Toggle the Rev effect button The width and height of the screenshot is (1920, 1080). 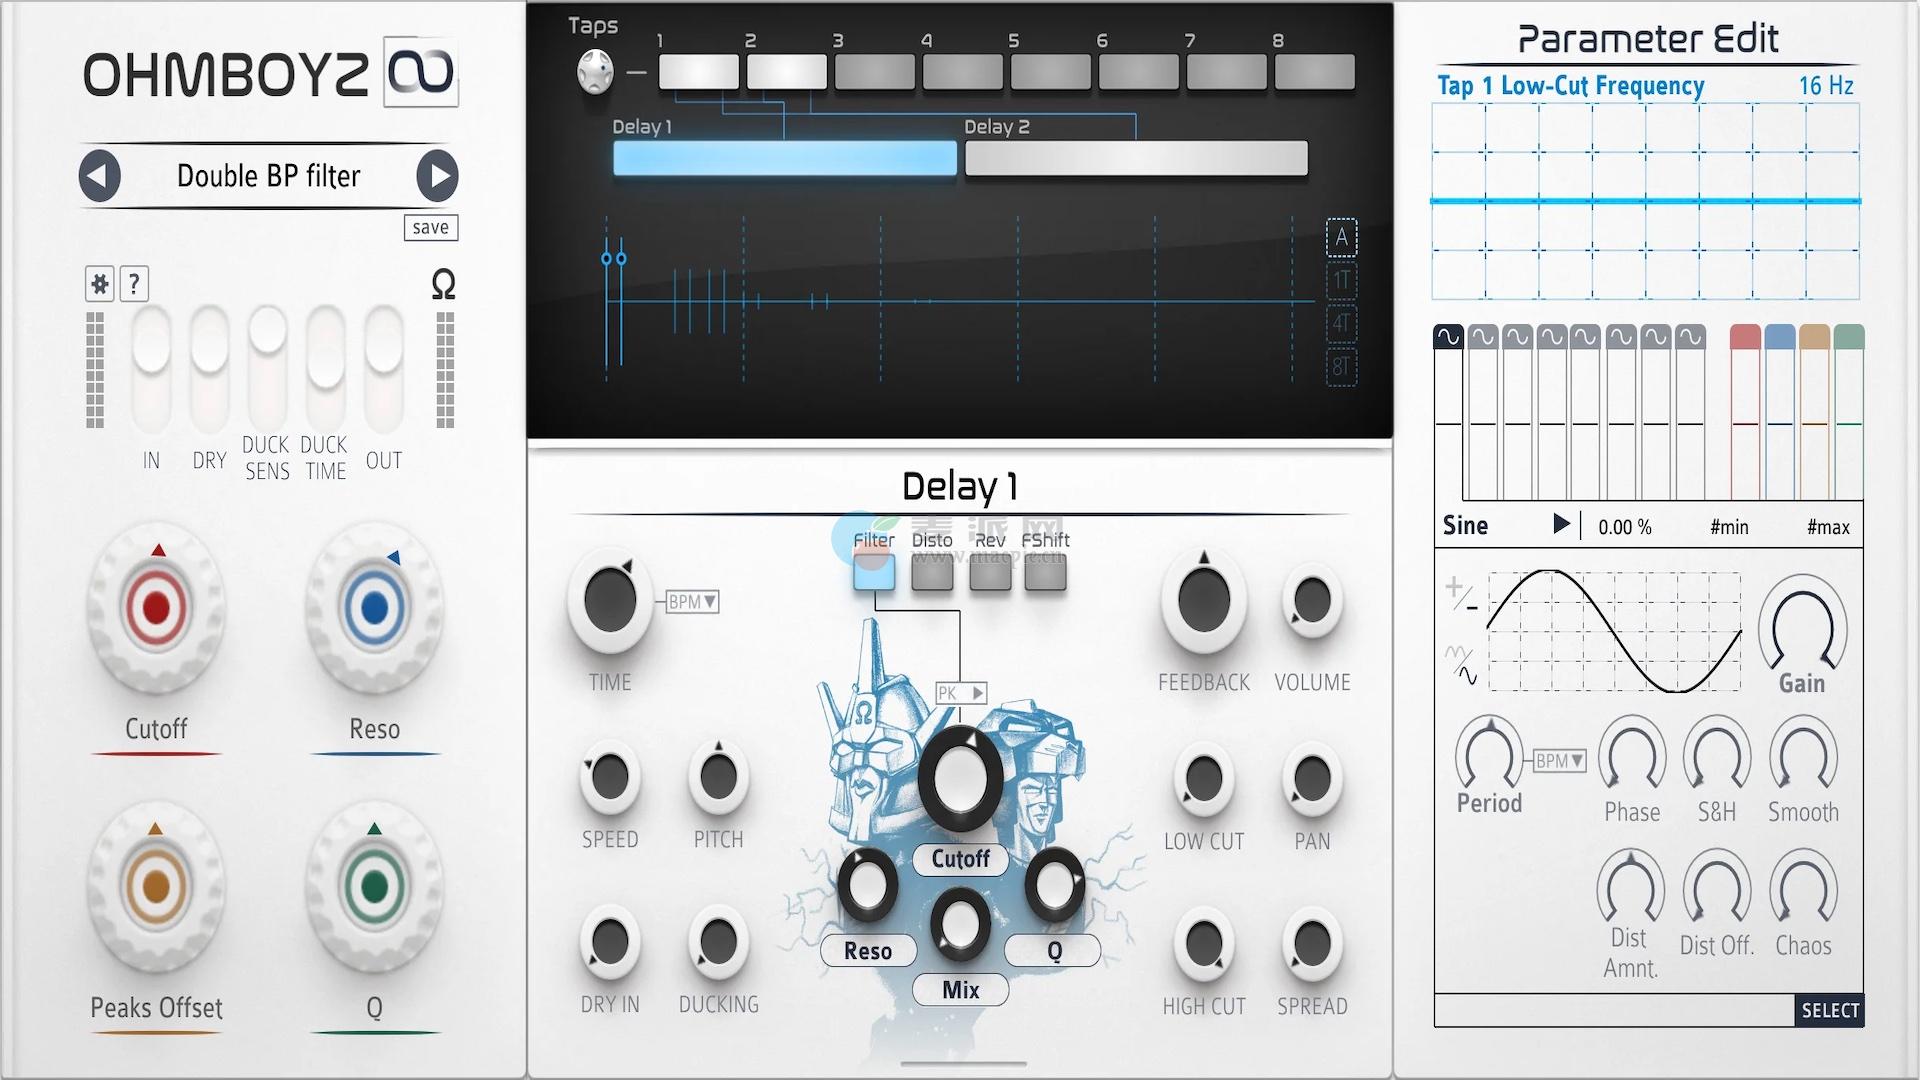(990, 573)
